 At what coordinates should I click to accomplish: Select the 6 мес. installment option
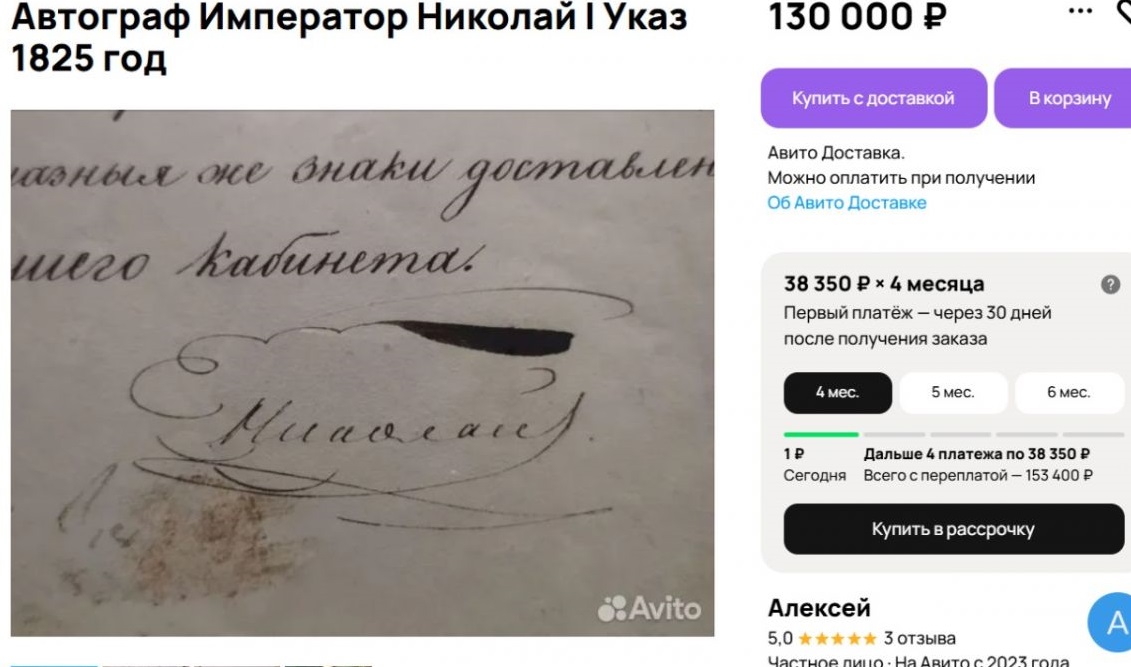pyautogui.click(x=1069, y=392)
